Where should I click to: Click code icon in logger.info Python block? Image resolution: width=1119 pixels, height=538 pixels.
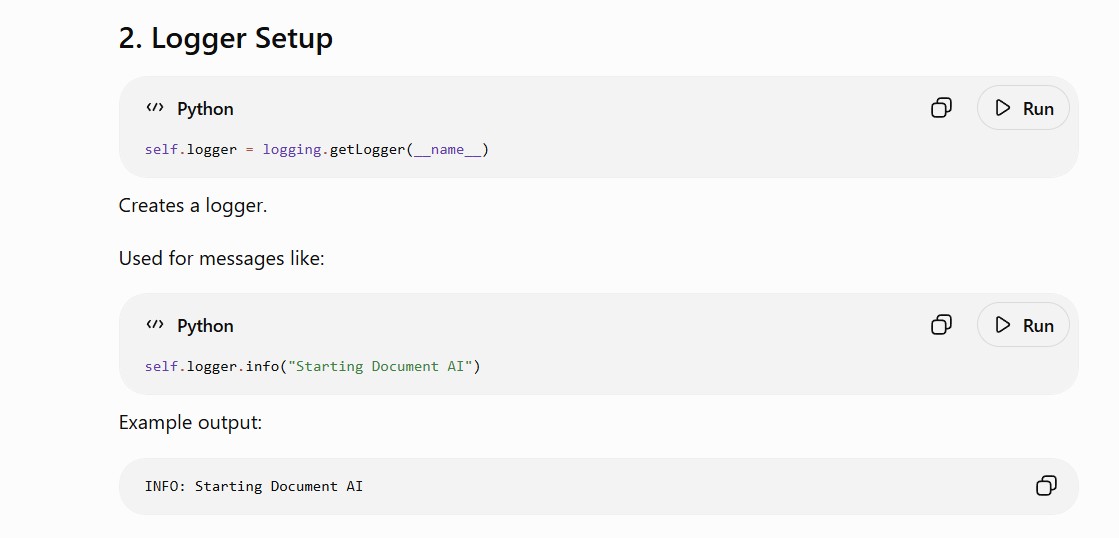tap(155, 325)
